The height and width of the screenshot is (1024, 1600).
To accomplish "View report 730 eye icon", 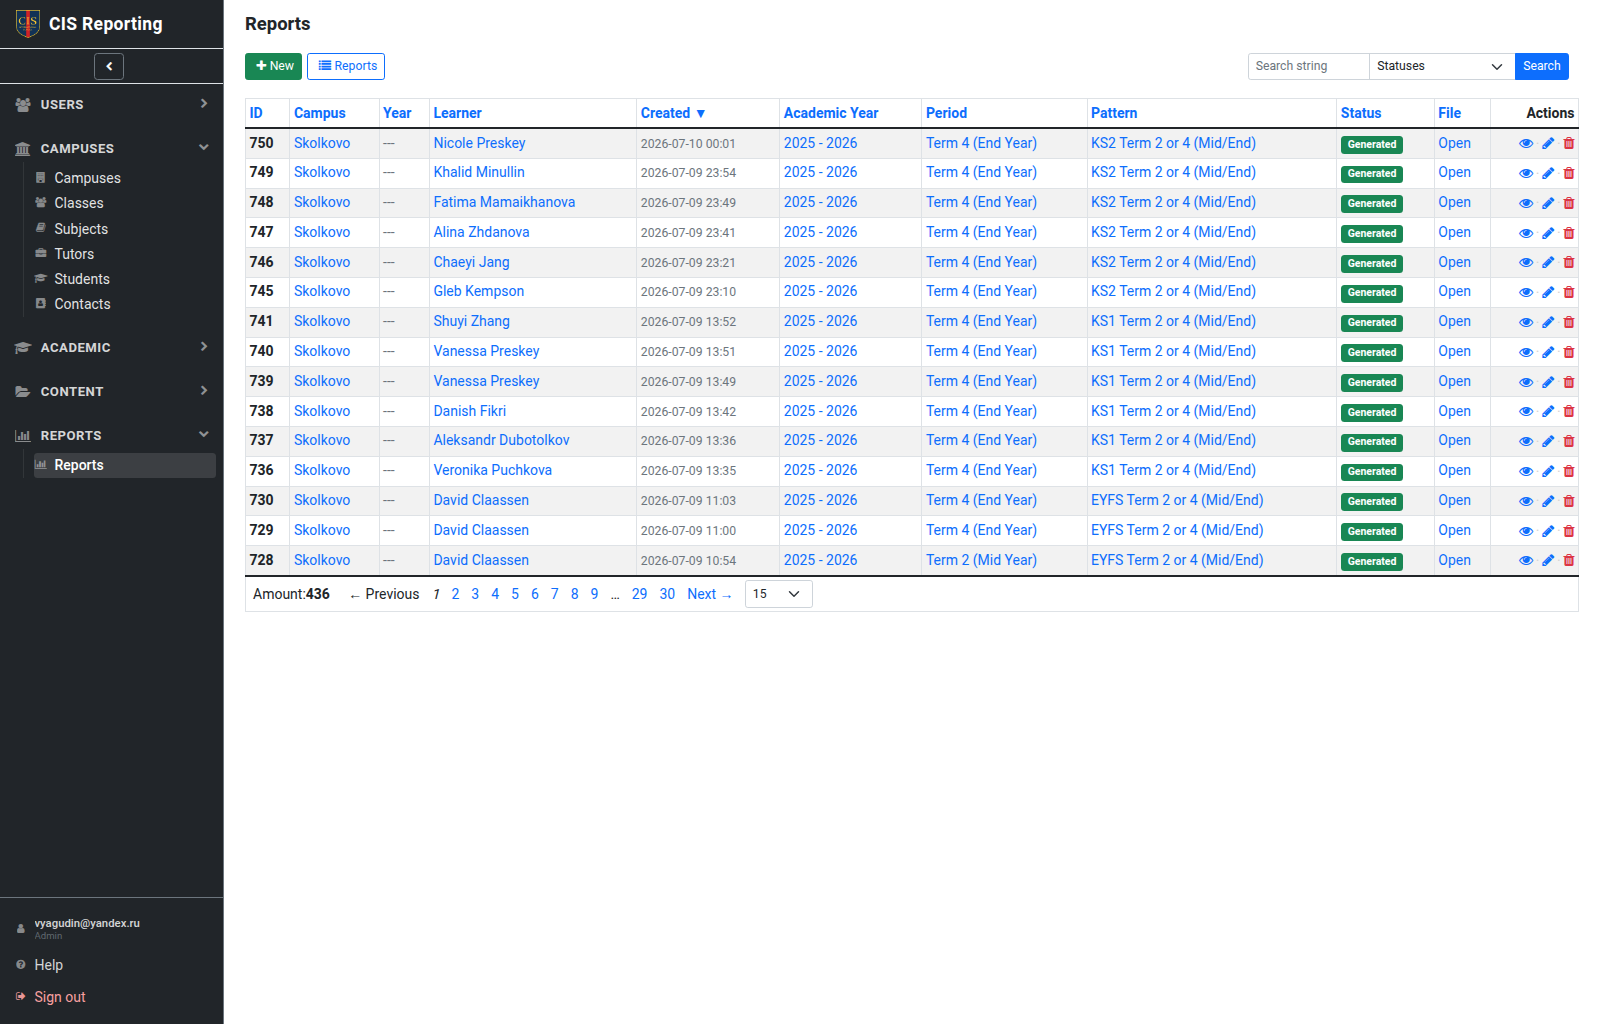I will 1526,501.
